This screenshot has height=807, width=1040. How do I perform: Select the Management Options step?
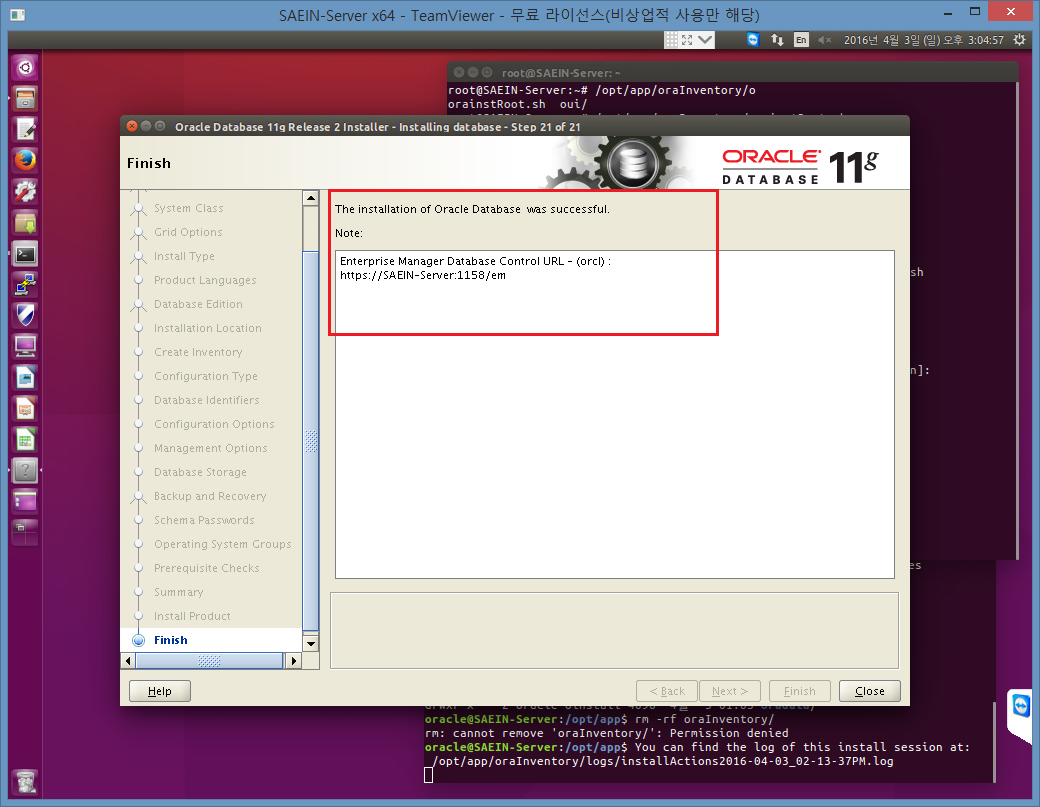coord(210,448)
